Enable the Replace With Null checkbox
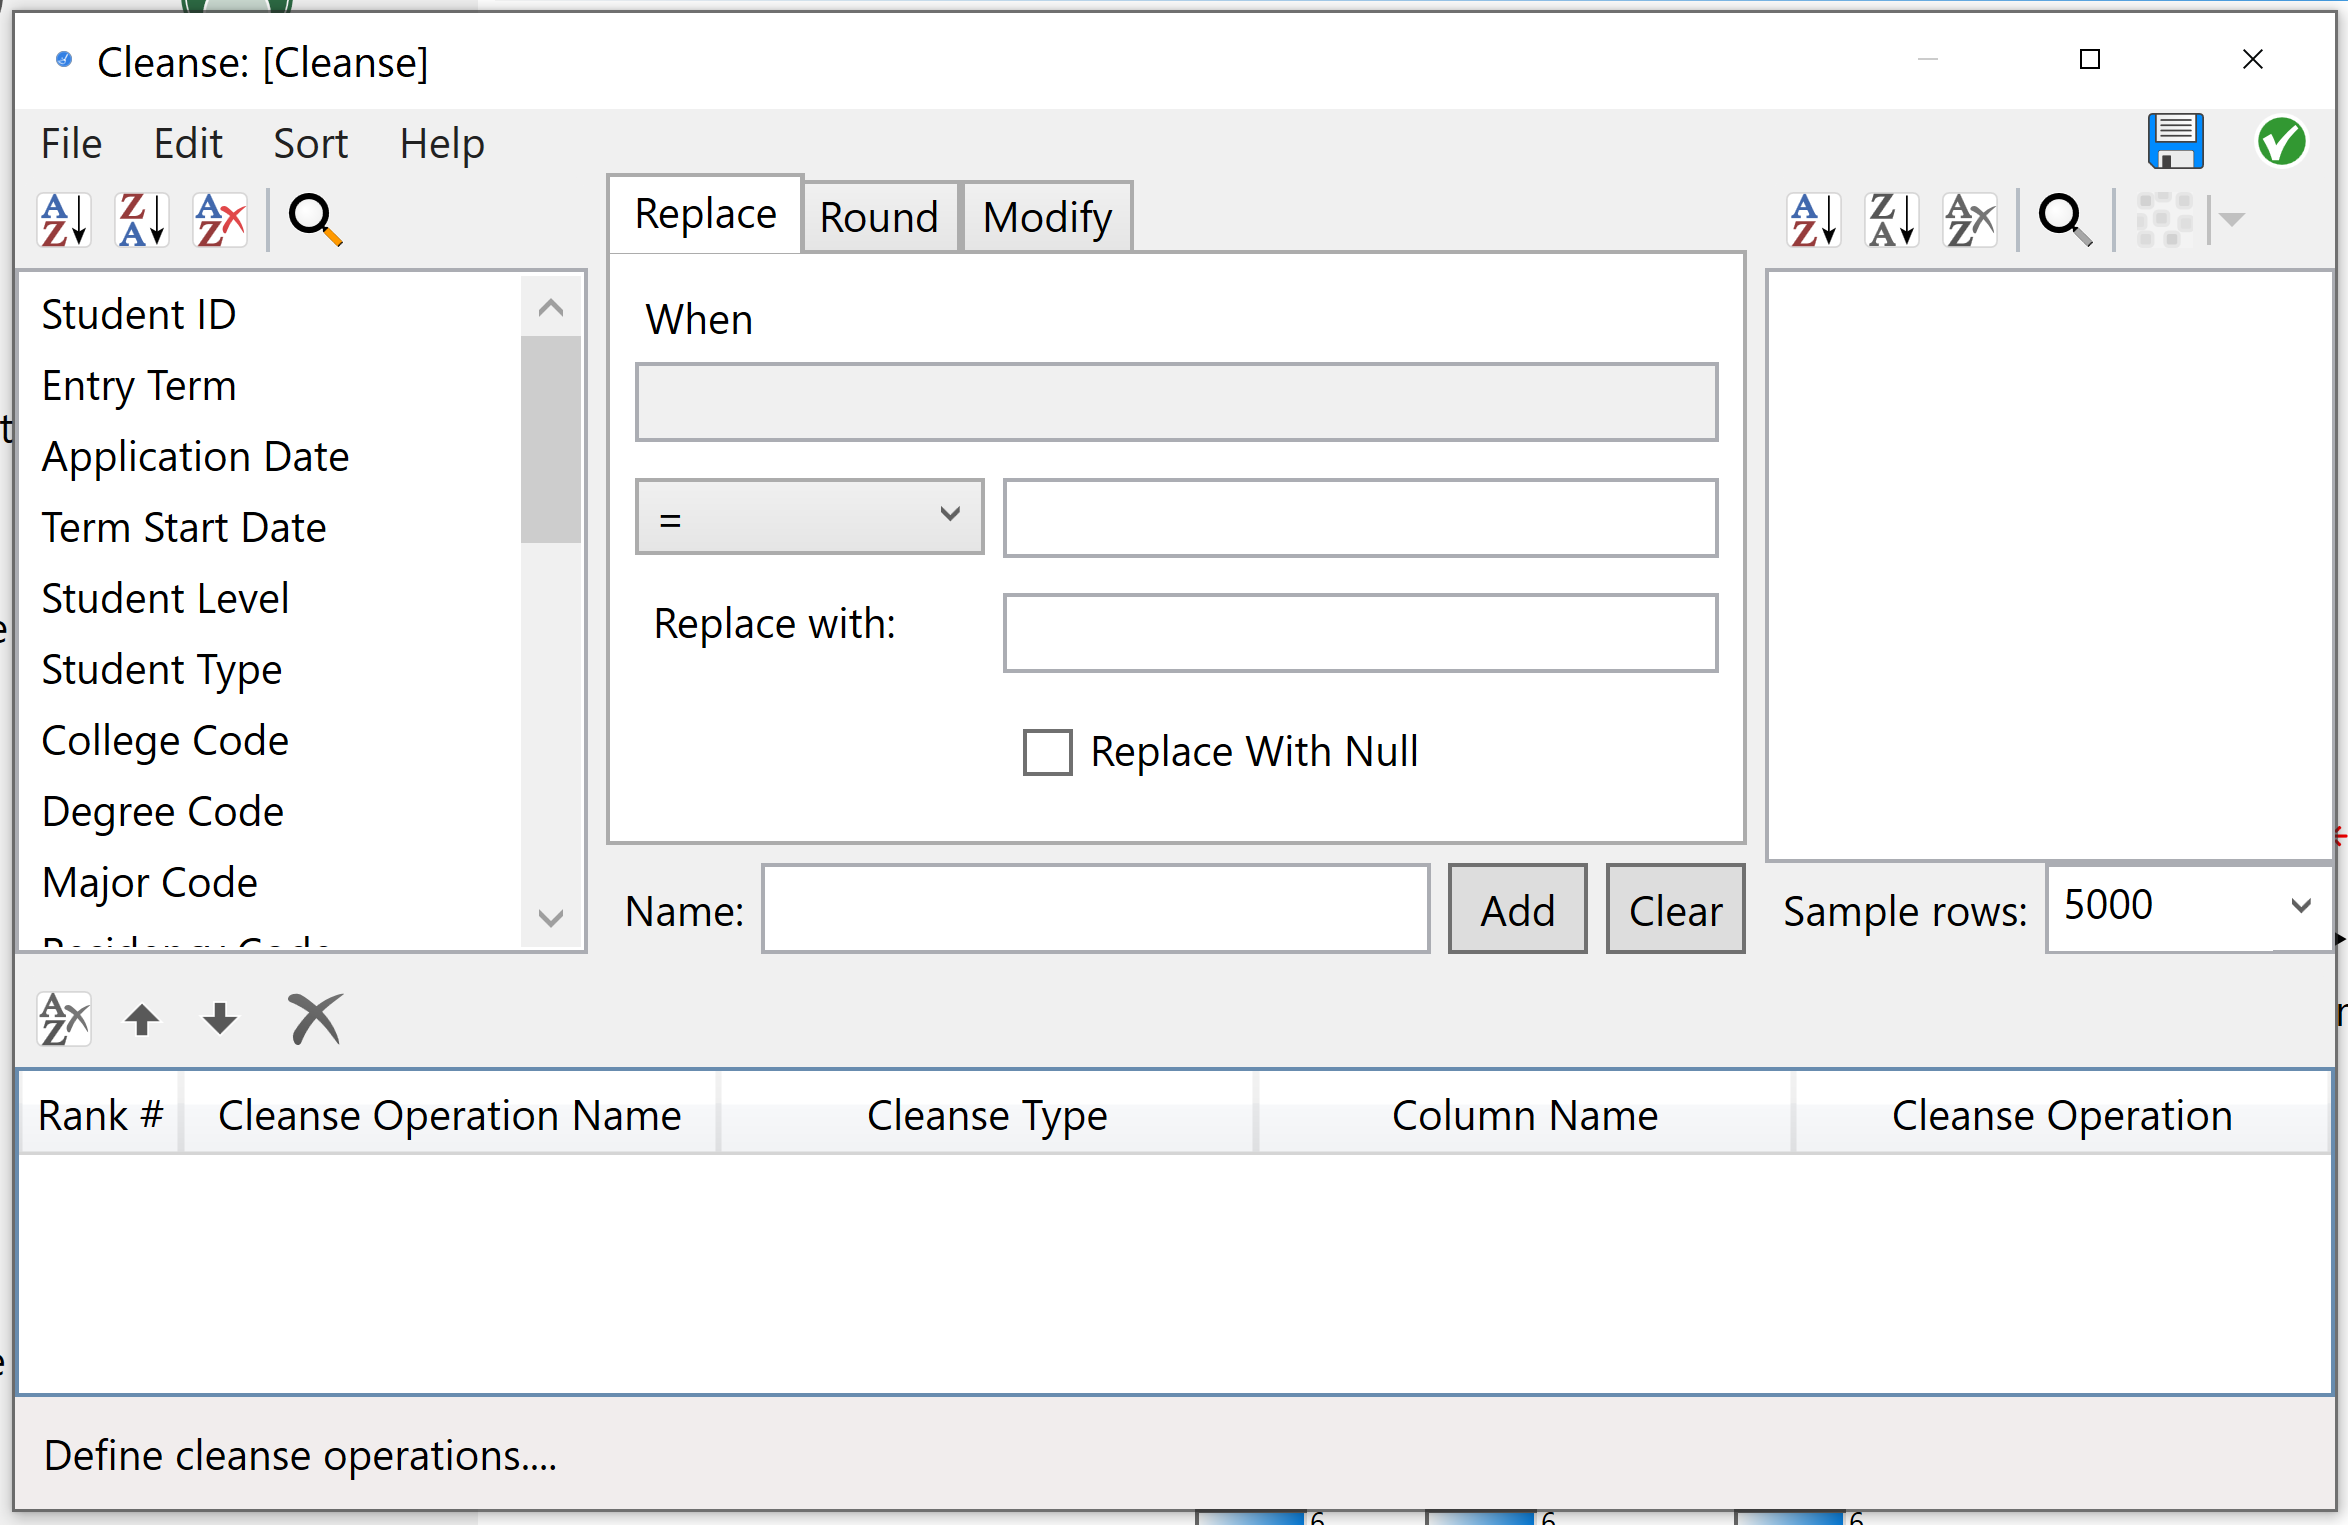The width and height of the screenshot is (2348, 1525). pyautogui.click(x=1047, y=752)
